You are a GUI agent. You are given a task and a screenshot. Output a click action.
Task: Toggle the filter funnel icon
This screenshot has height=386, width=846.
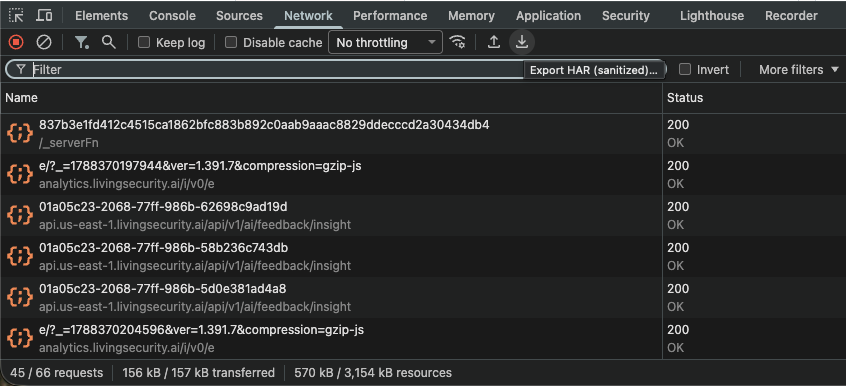click(81, 42)
